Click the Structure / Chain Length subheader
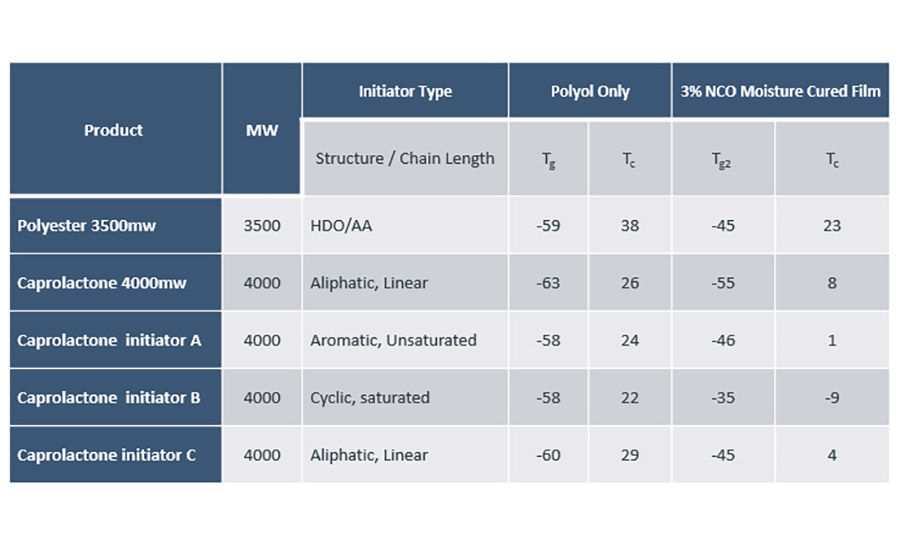Screen dimensions: 900x550 click(405, 158)
